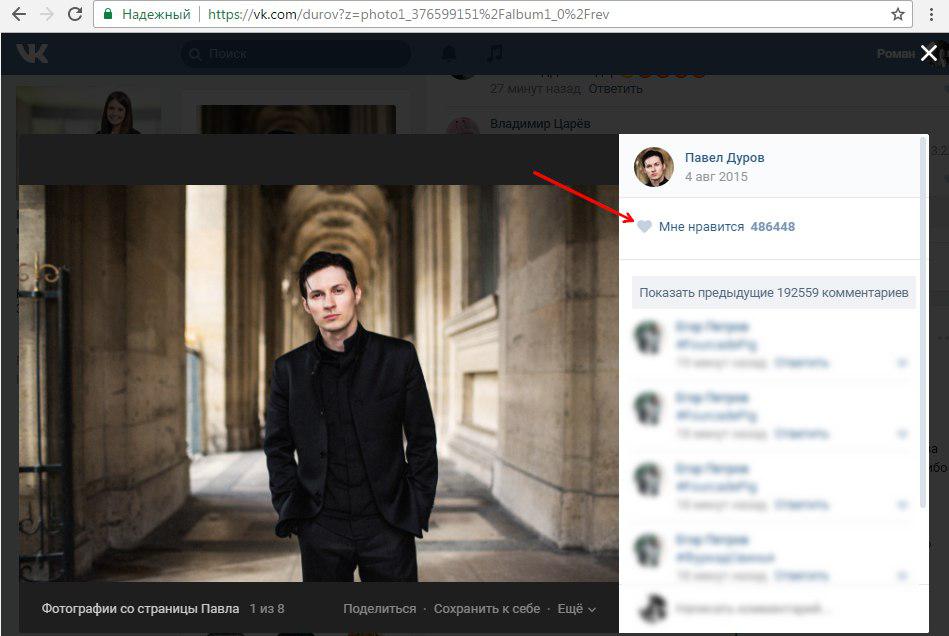This screenshot has width=949, height=636.
Task: Open the music player note icon
Action: point(494,54)
